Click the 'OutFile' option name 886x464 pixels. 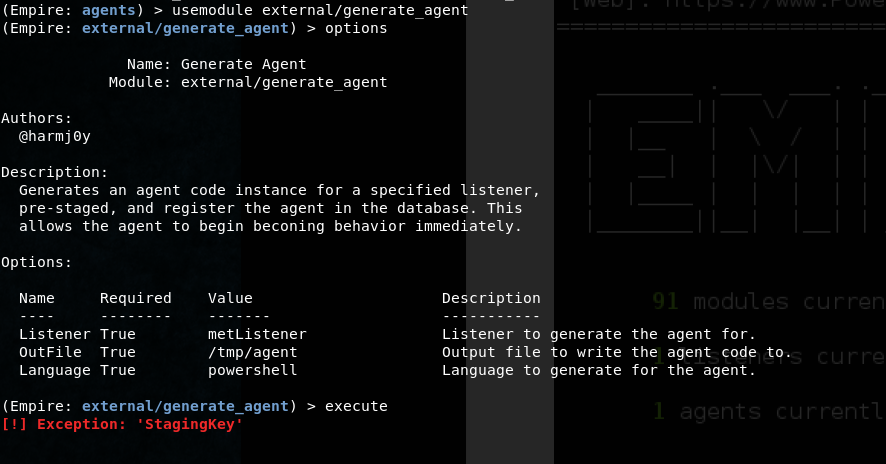point(50,353)
